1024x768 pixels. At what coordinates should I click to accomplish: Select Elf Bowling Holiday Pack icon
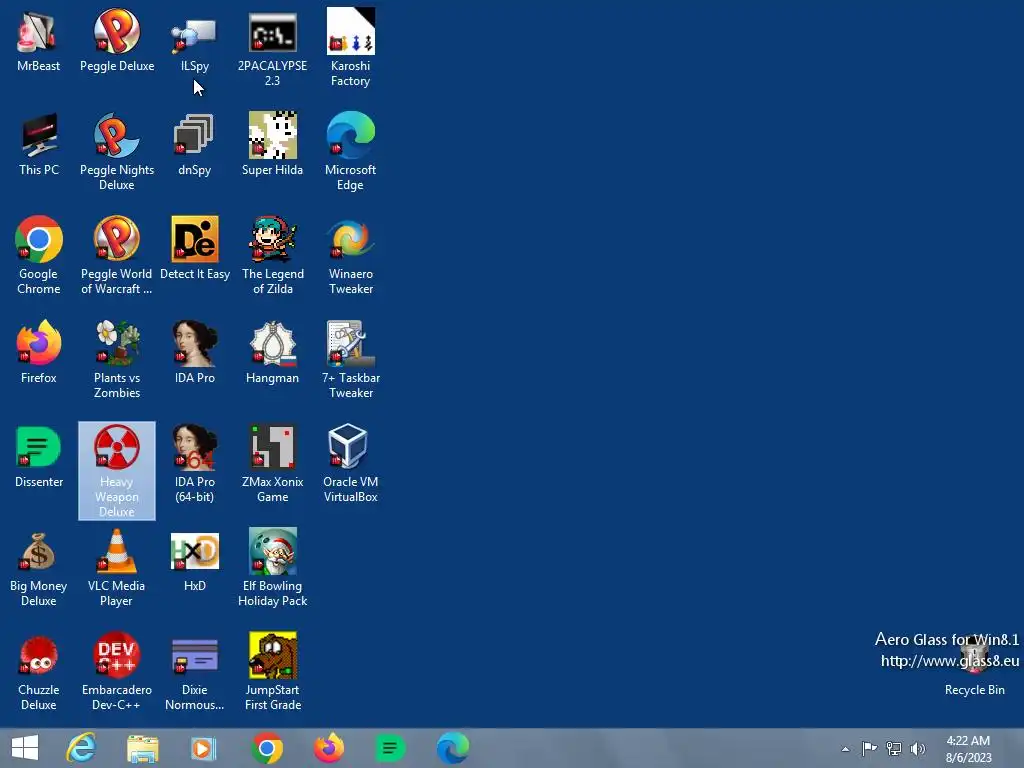(272, 567)
